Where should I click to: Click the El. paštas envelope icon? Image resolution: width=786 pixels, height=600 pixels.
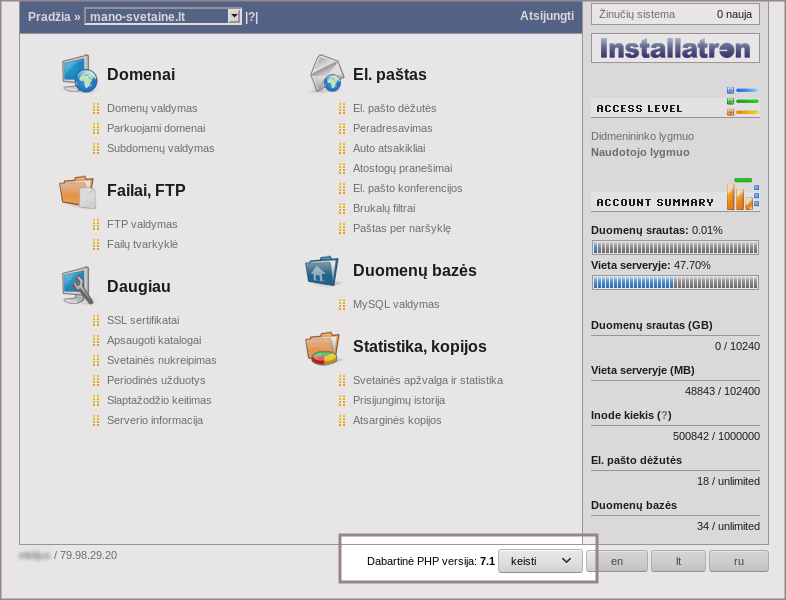[326, 74]
